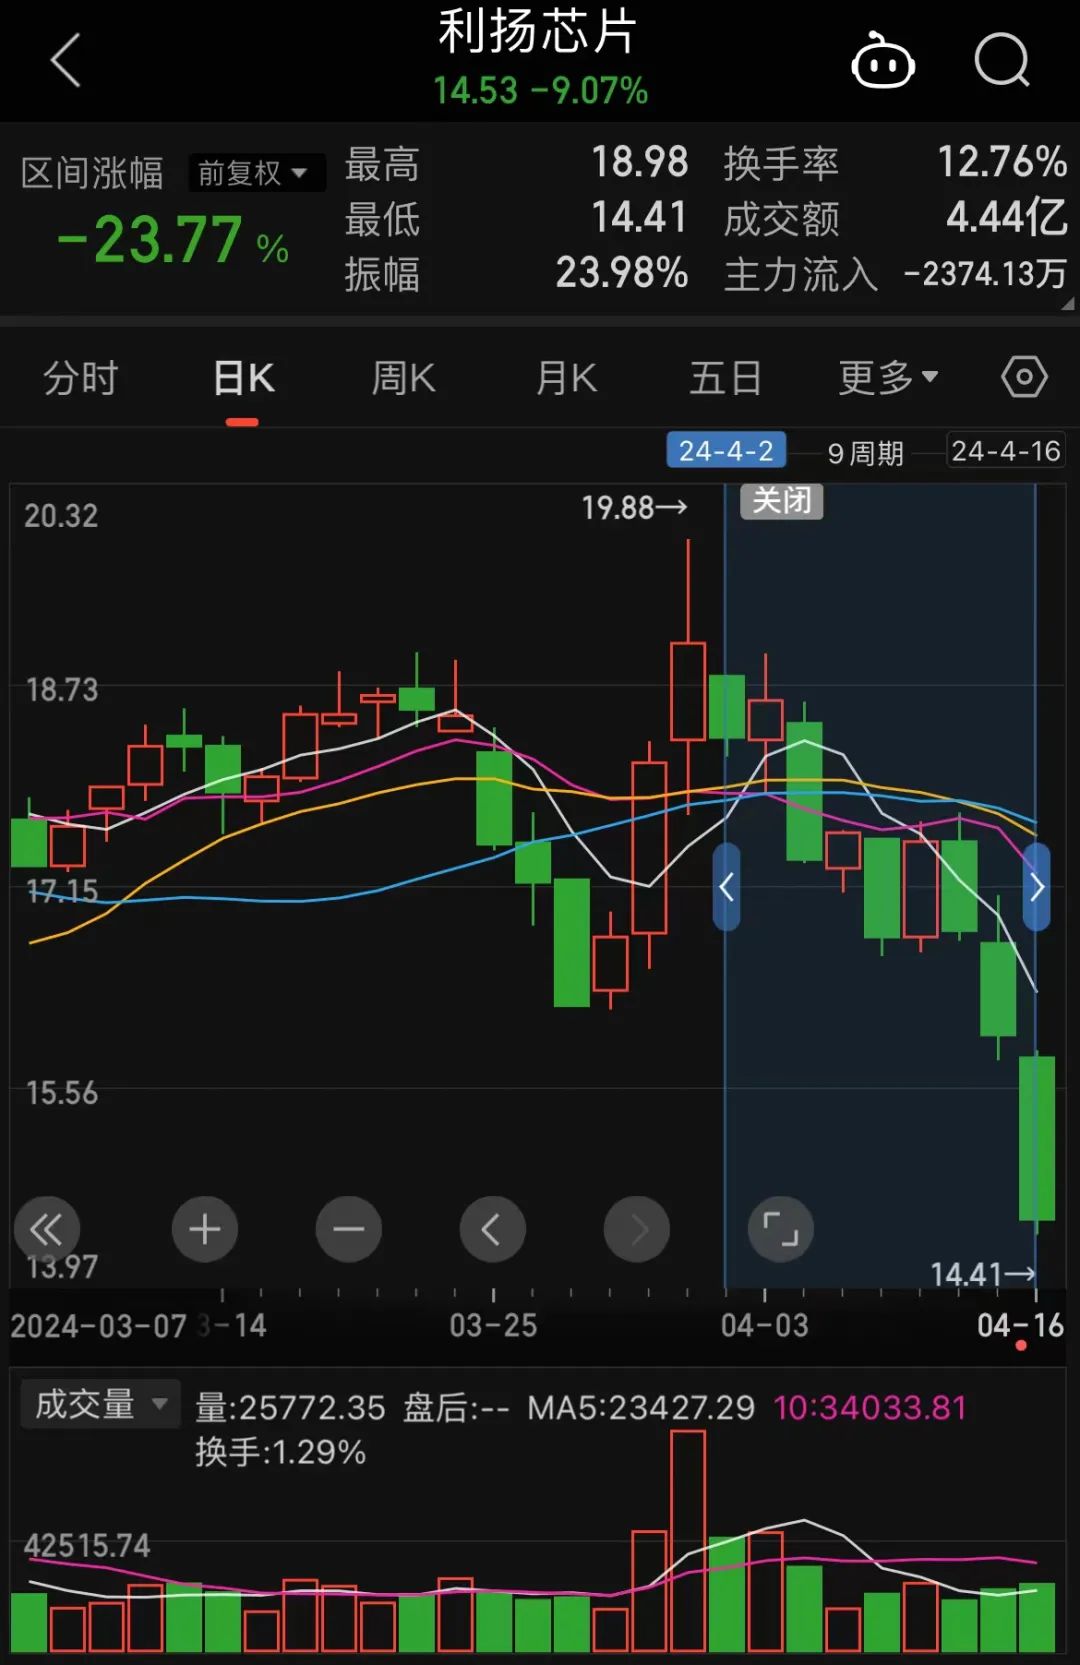
Task: Switch to the 五日 tab
Action: click(x=726, y=378)
